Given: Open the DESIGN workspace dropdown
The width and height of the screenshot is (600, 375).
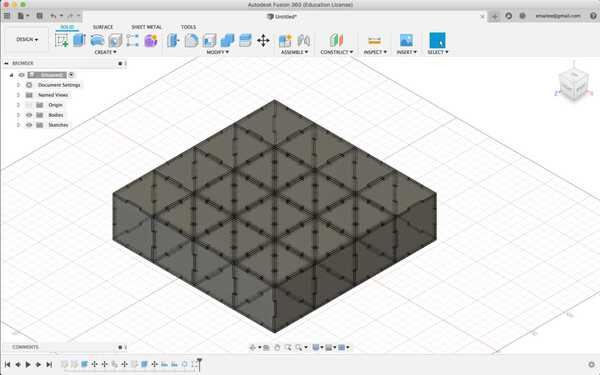Looking at the screenshot, I should click(x=27, y=39).
